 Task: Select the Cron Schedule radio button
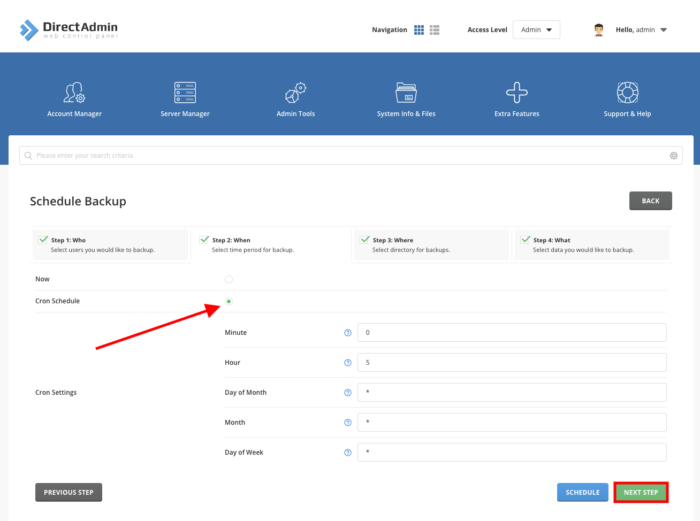point(229,301)
